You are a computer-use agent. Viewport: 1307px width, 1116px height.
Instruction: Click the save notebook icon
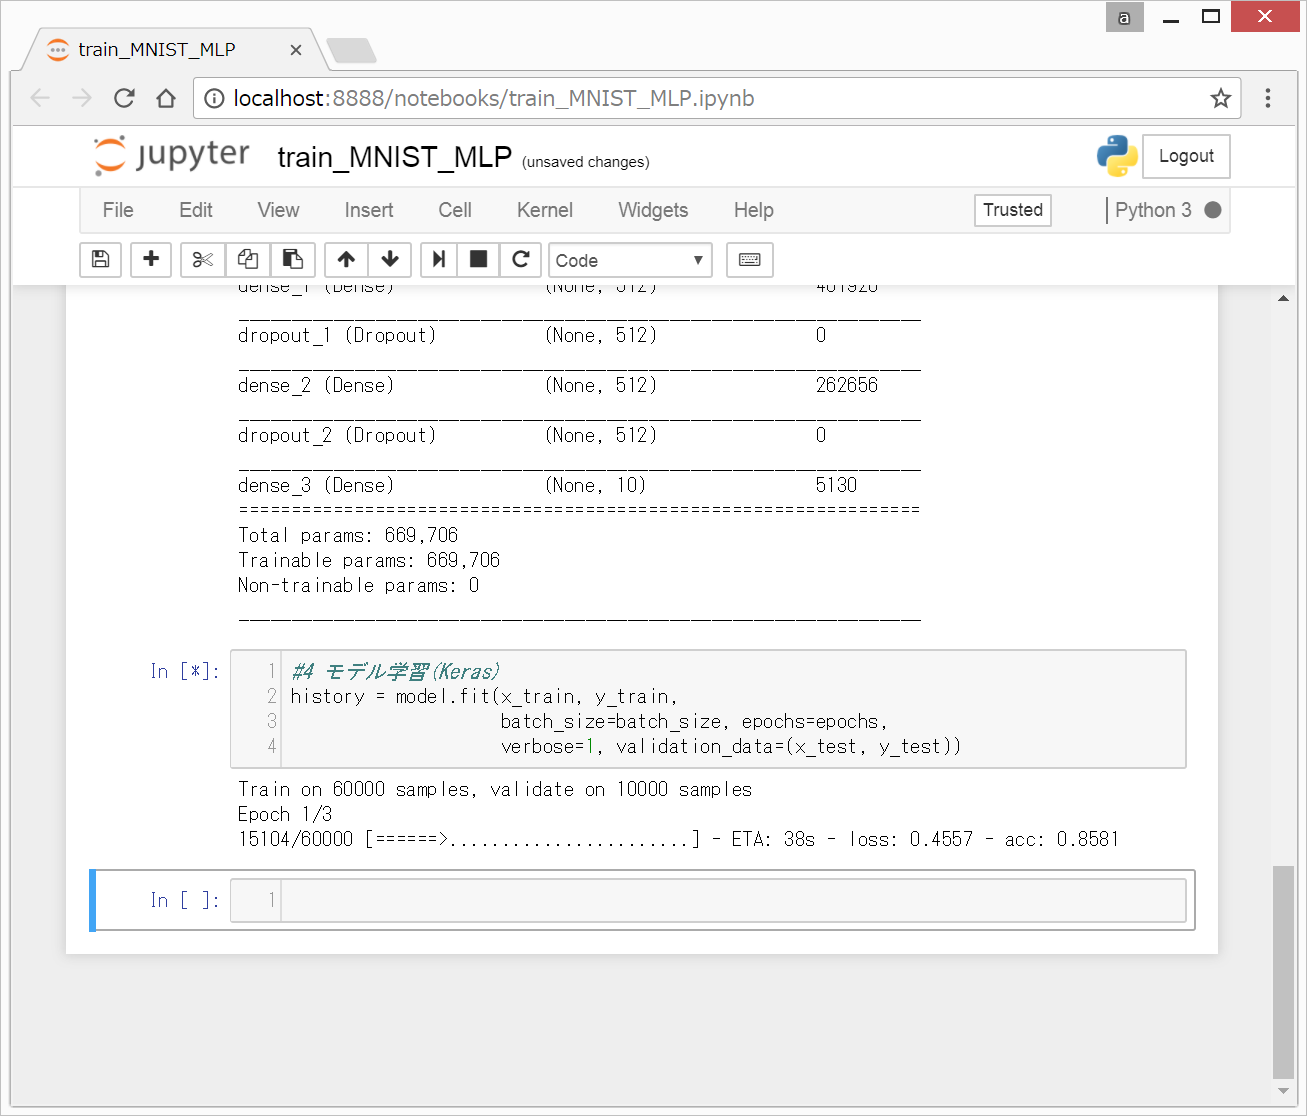(100, 260)
